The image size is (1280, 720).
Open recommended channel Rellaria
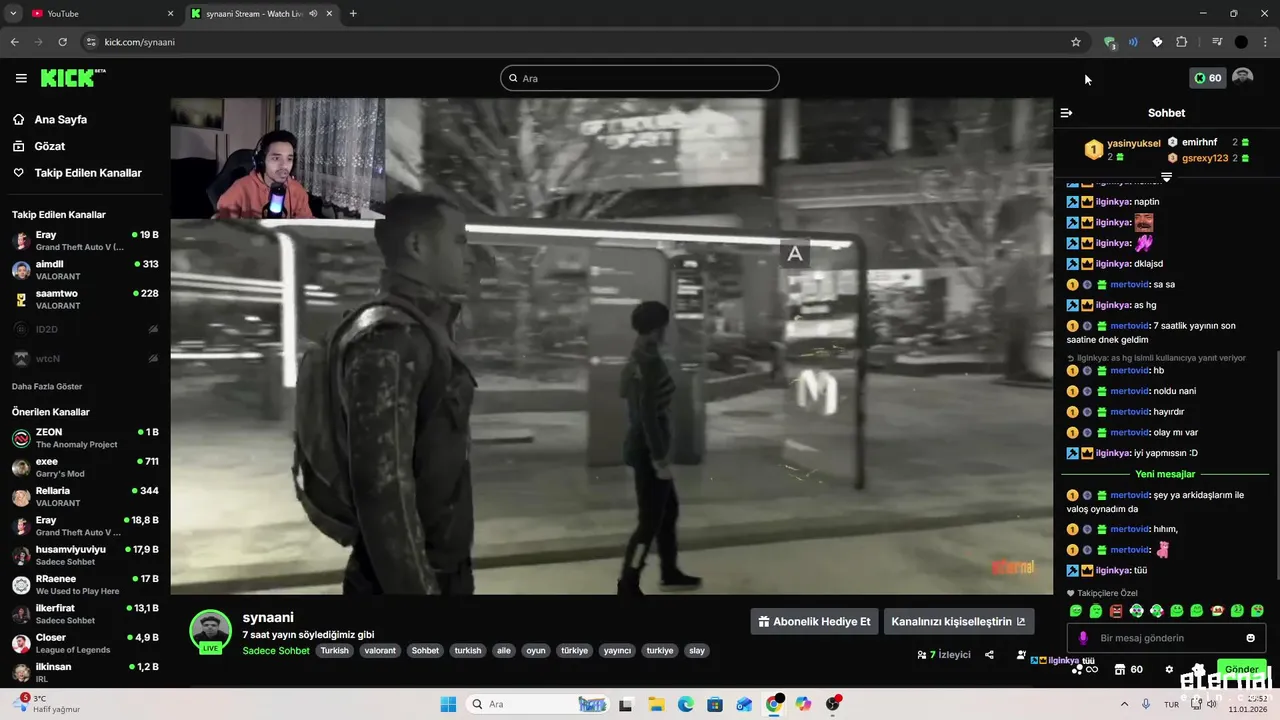coord(85,496)
